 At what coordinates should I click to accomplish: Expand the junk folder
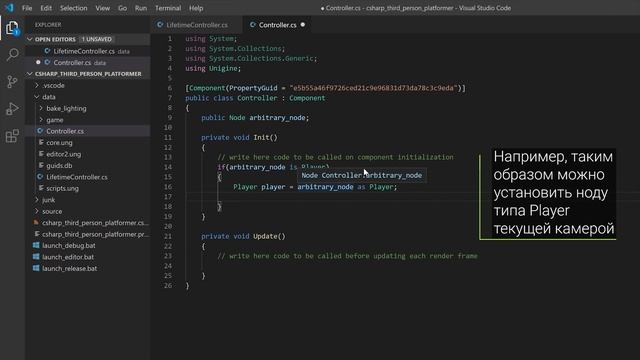pos(48,200)
